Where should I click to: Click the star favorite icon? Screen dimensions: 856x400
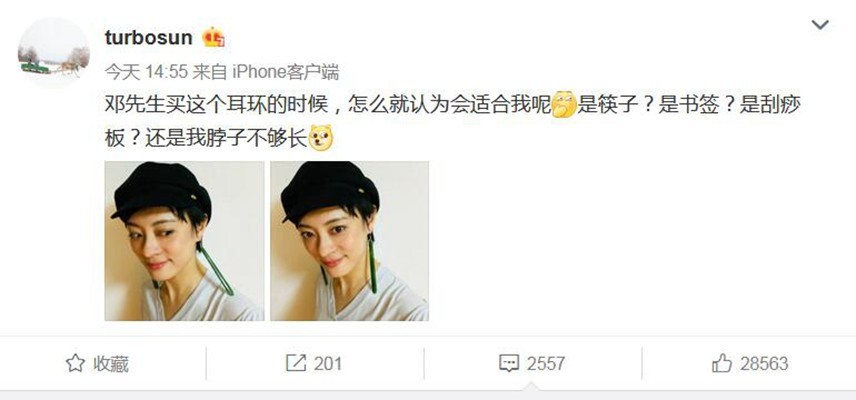(75, 363)
